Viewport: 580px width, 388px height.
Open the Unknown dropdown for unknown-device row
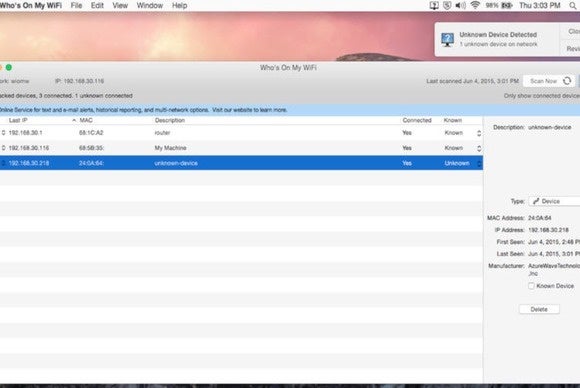tap(479, 163)
